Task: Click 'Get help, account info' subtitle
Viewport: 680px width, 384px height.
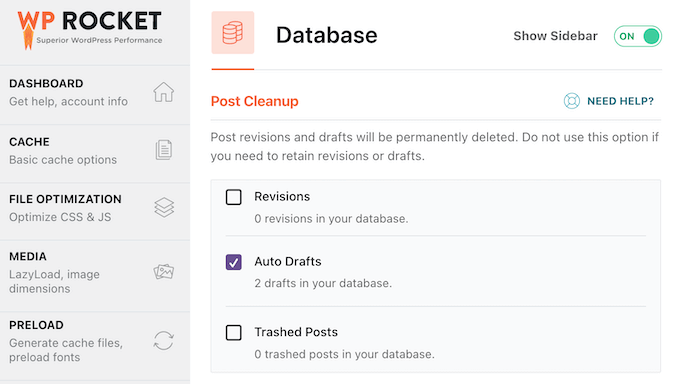Action: [x=69, y=102]
